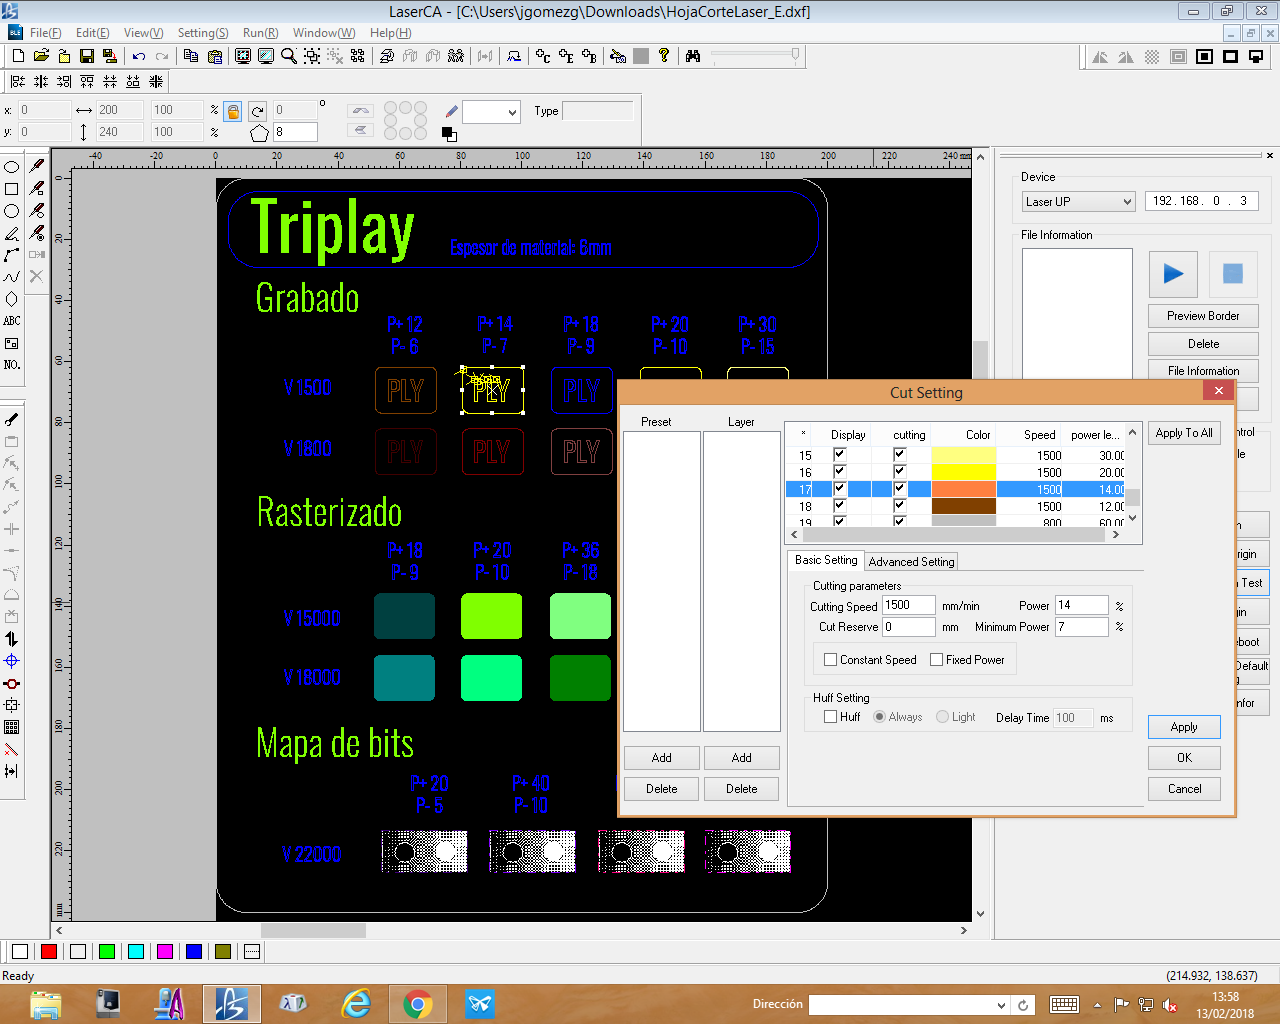1280x1024 pixels.
Task: Create a new file with the New icon
Action: pos(18,56)
